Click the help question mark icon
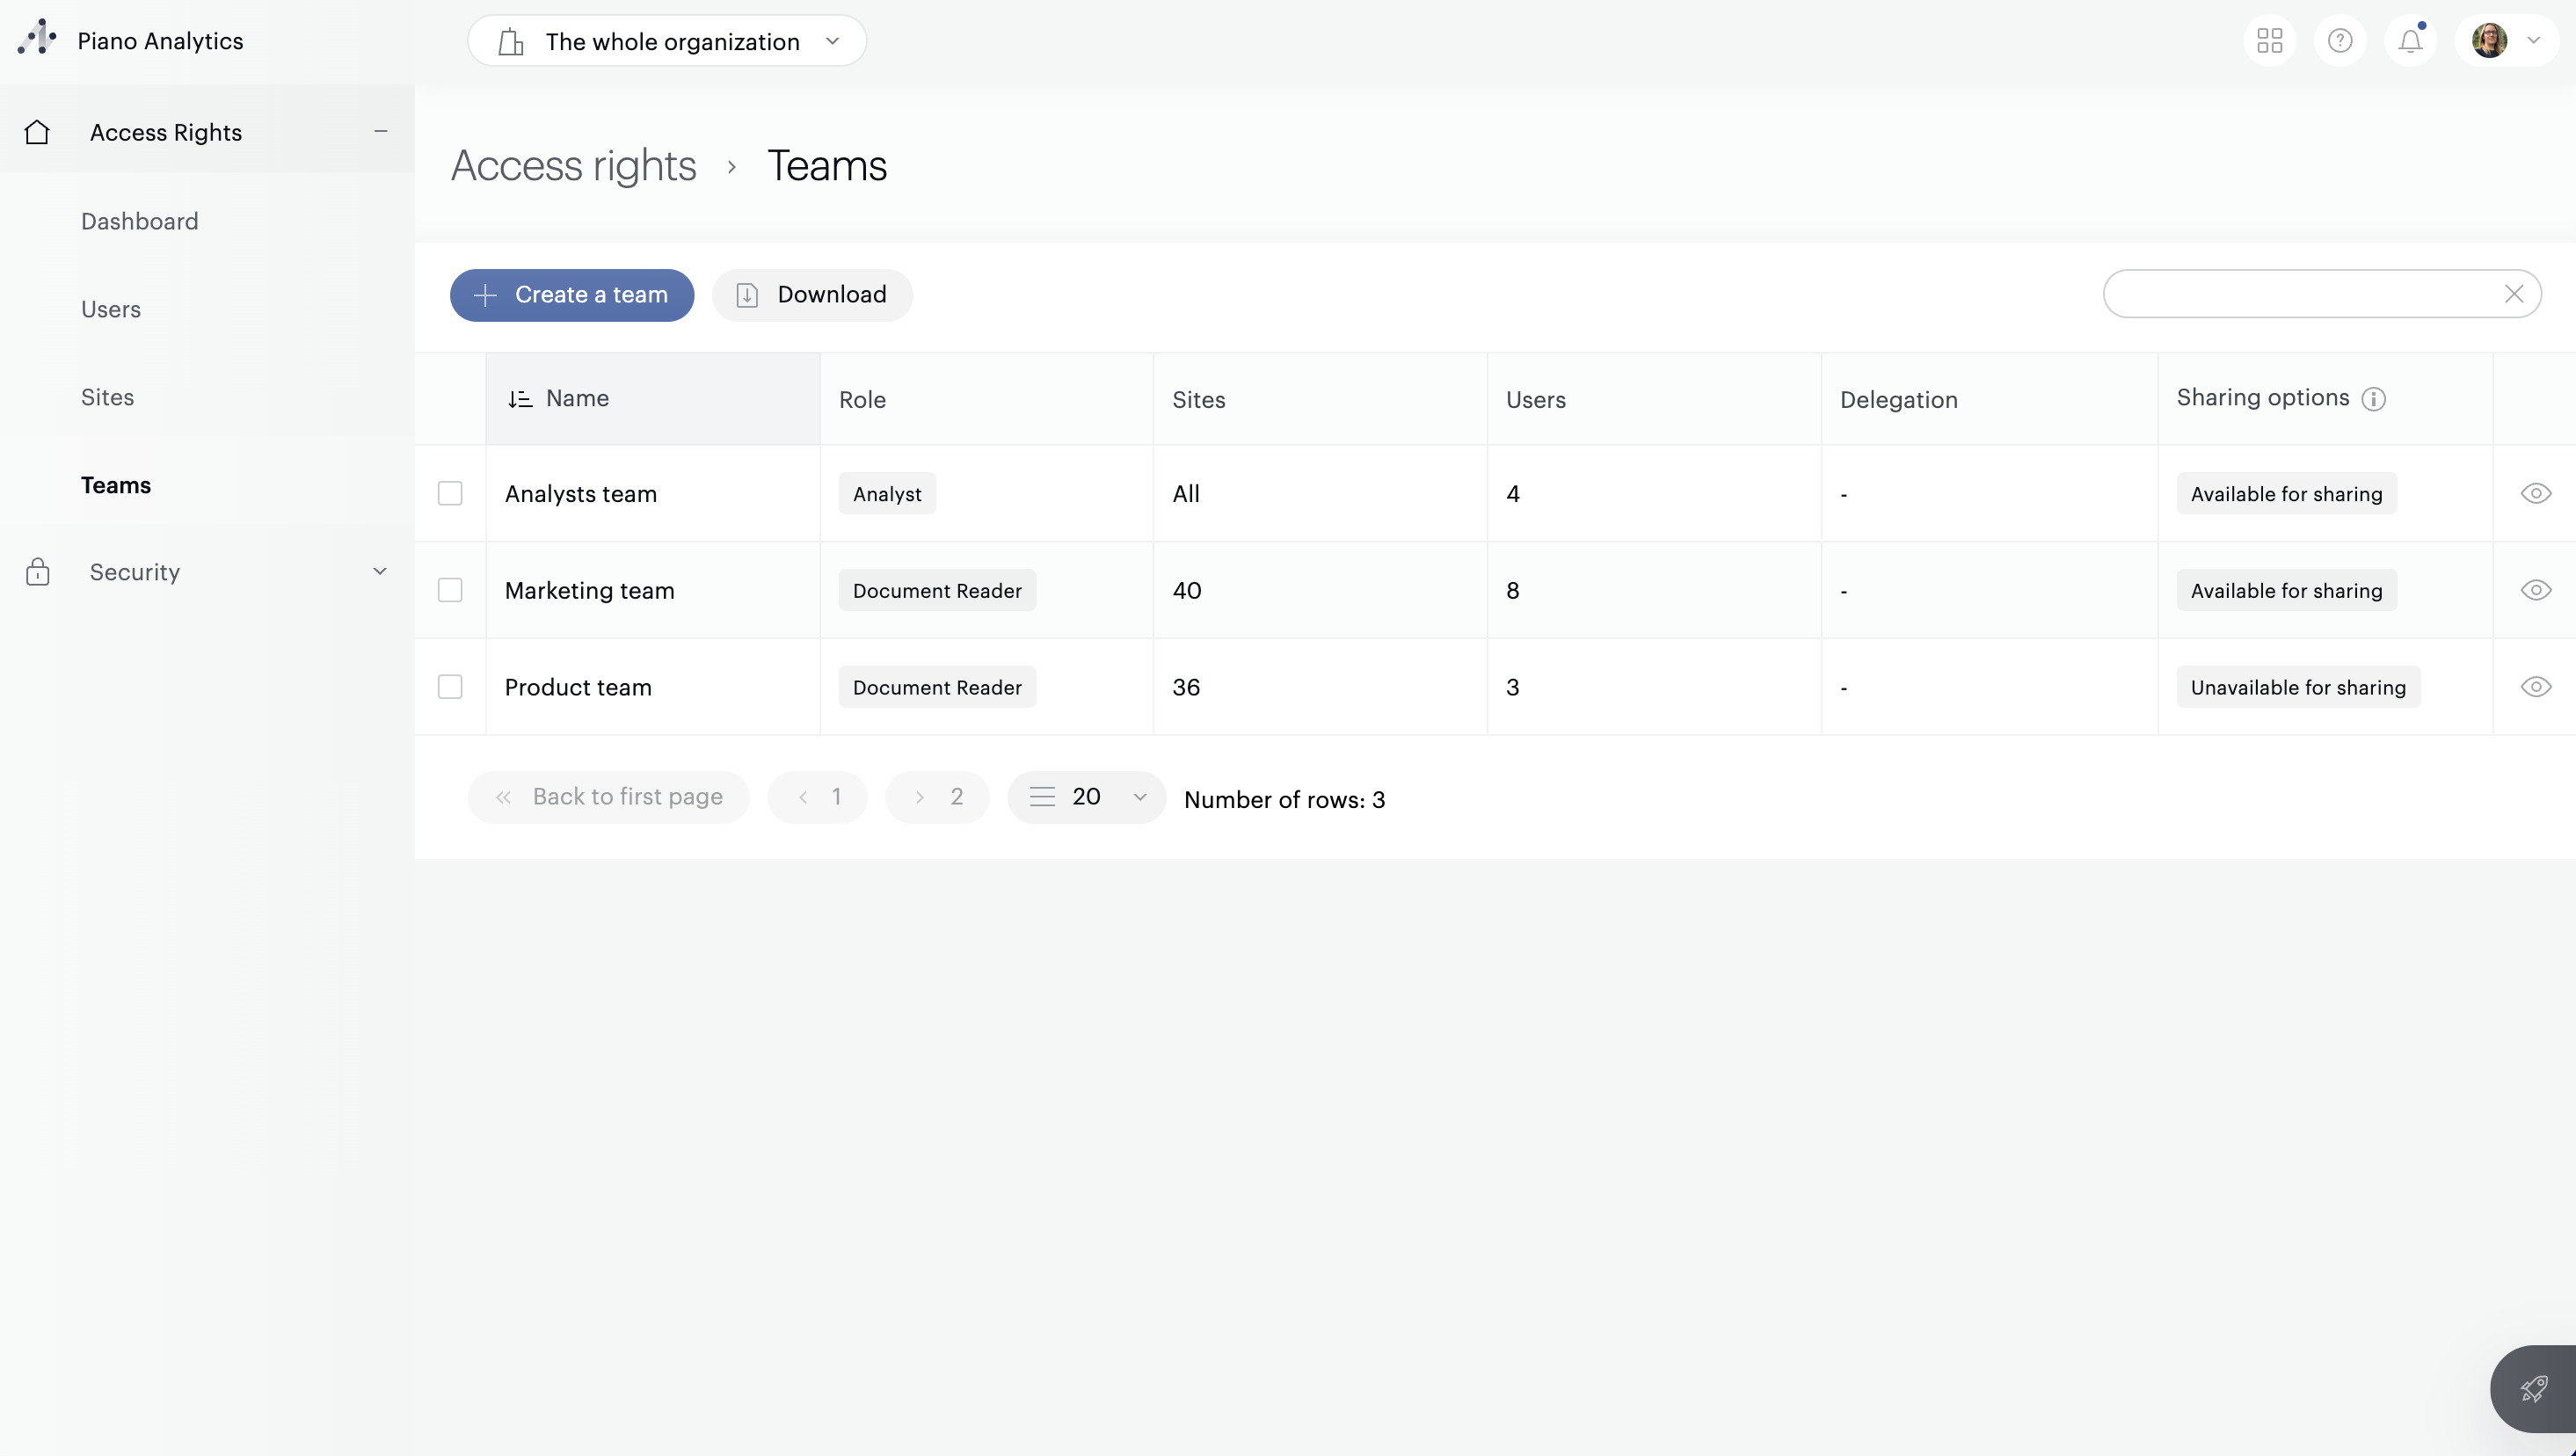This screenshot has width=2576, height=1456. coord(2339,41)
